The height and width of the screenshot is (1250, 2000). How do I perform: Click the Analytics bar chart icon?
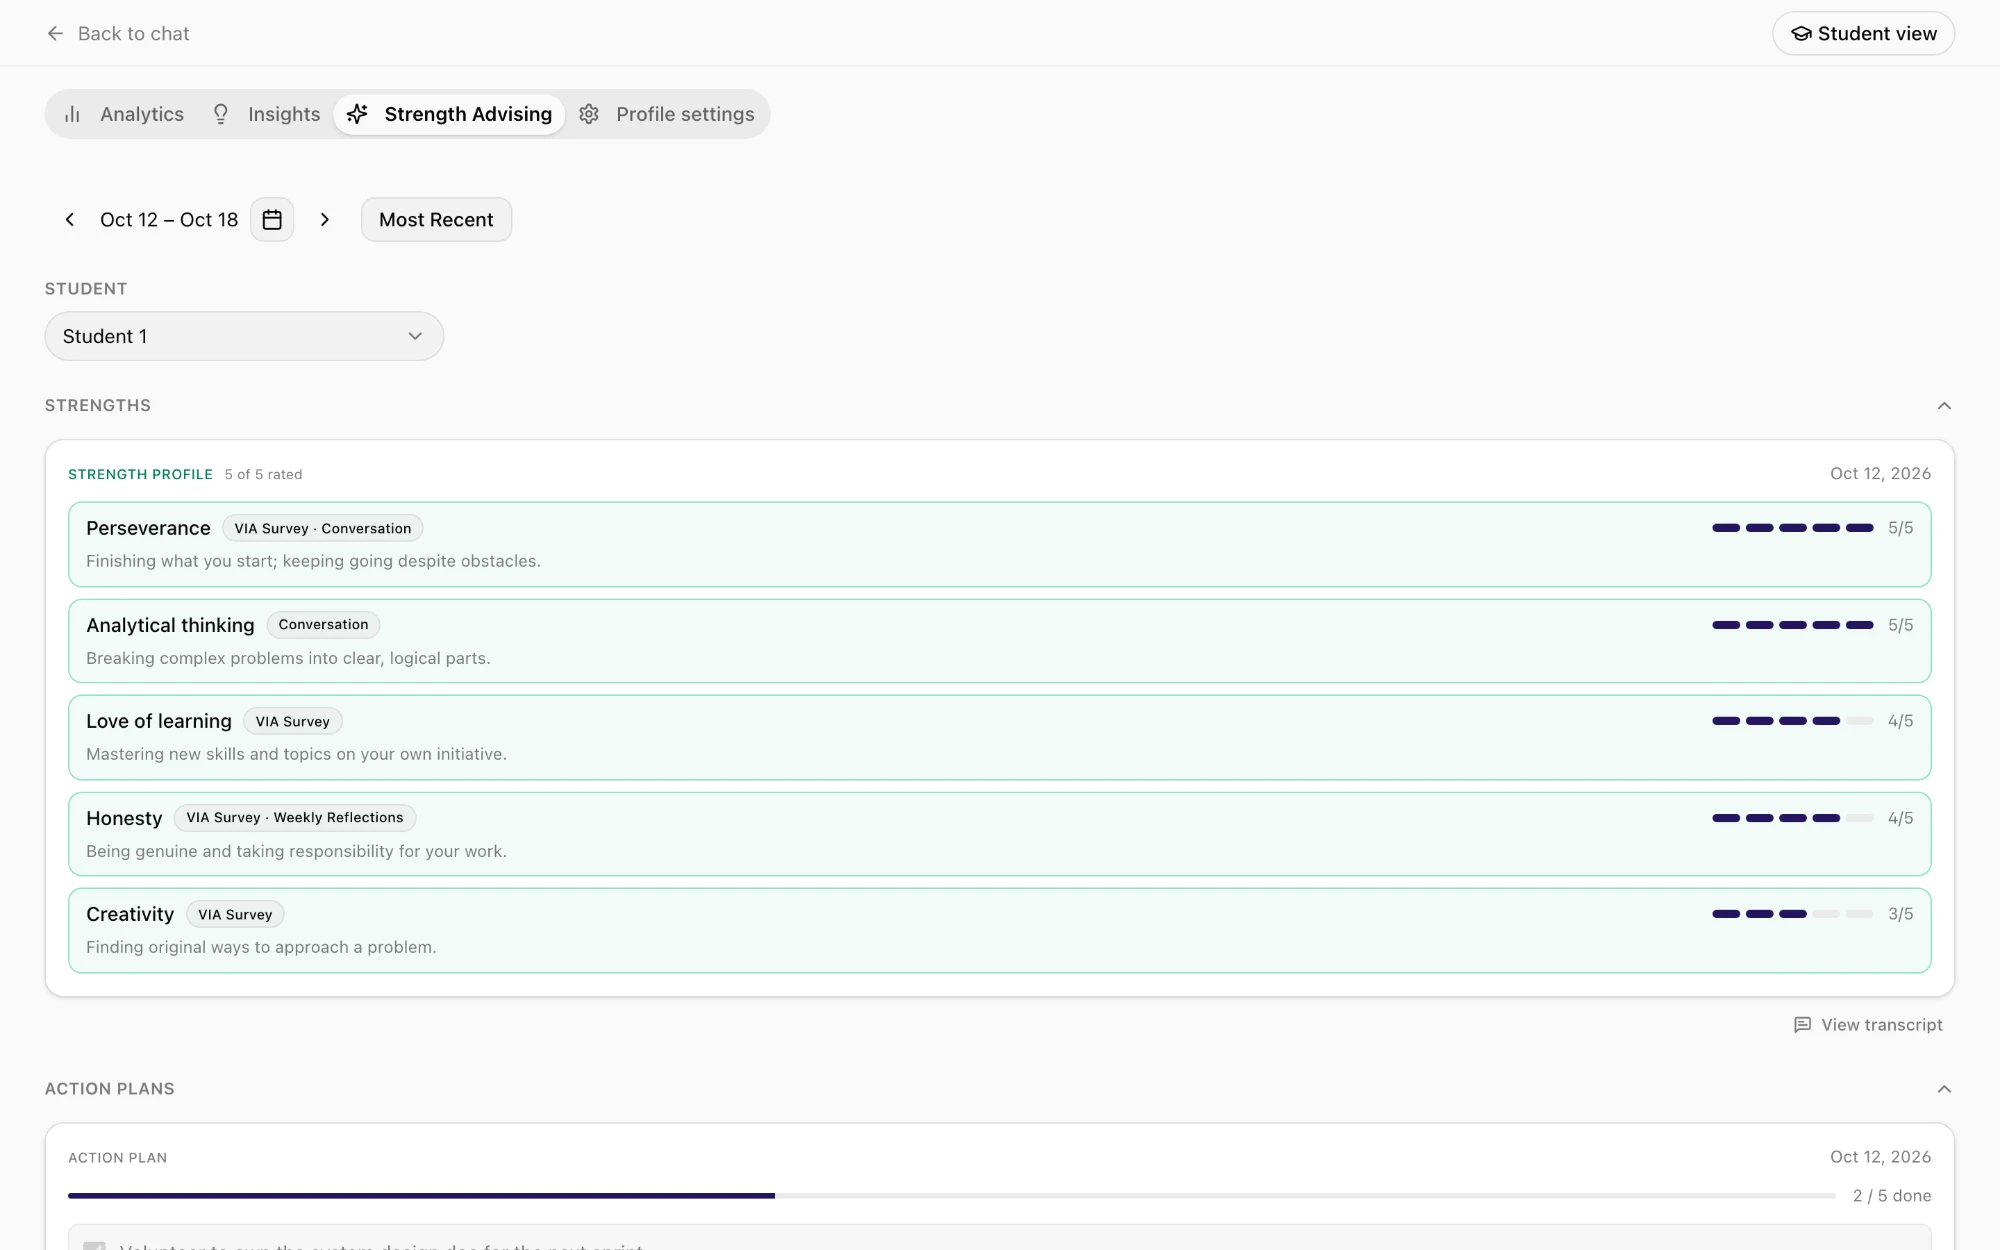tap(72, 114)
